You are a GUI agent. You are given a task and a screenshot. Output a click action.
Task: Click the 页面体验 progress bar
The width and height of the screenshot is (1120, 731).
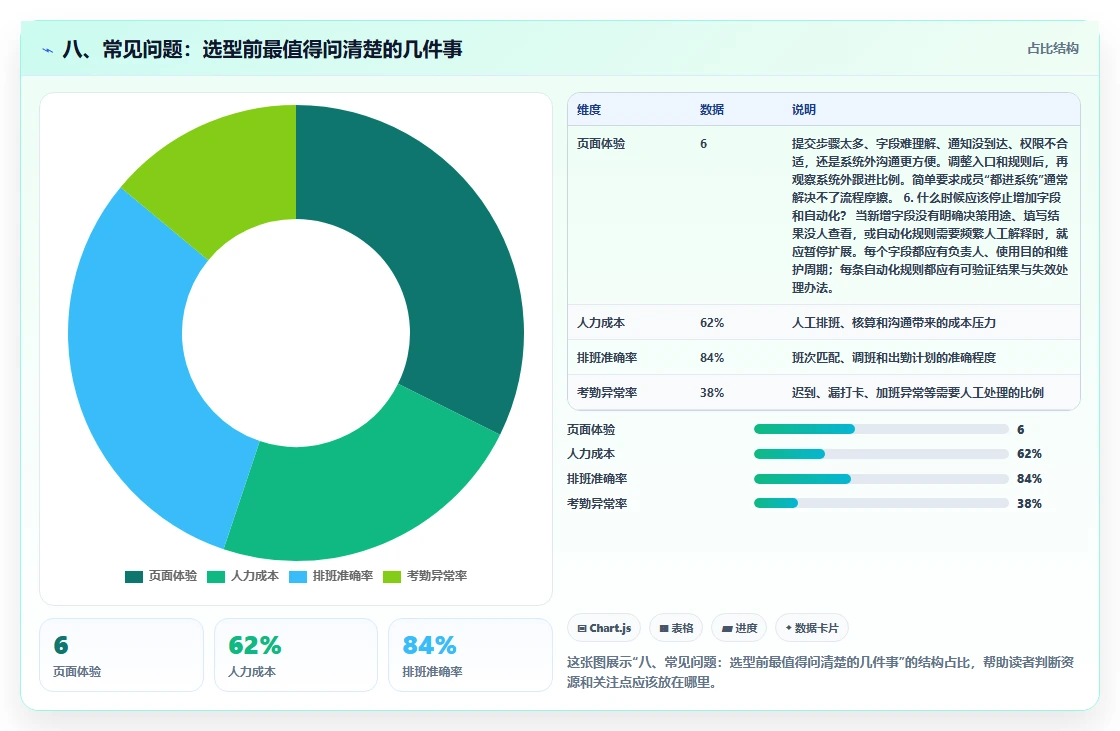(x=881, y=429)
